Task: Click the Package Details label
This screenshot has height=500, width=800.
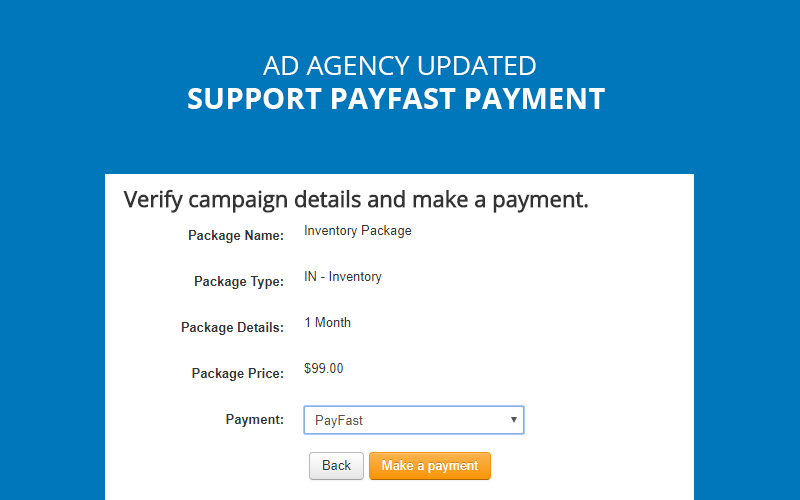Action: (232, 327)
